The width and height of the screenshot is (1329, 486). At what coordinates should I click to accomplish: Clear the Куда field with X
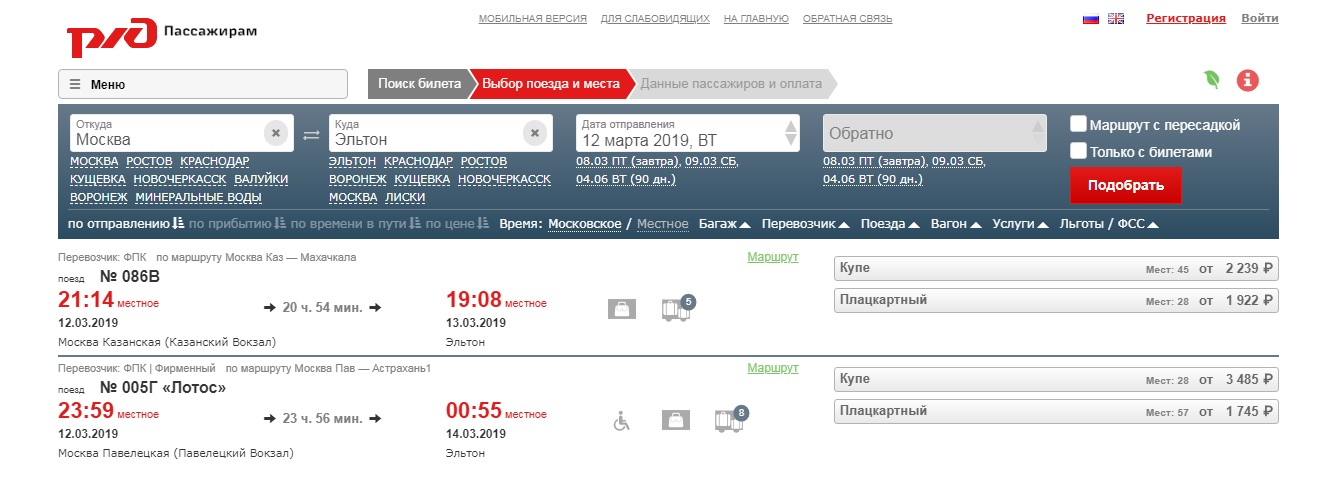[x=535, y=133]
